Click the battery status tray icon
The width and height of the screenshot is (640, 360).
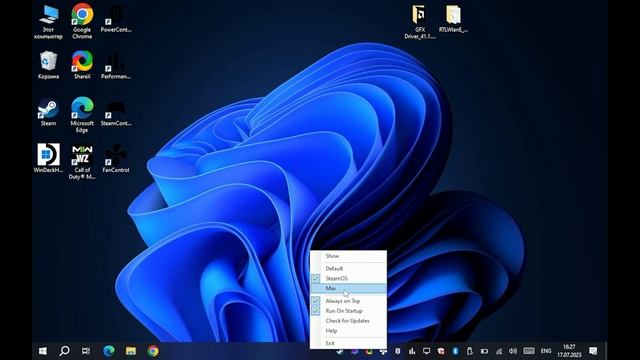484,351
